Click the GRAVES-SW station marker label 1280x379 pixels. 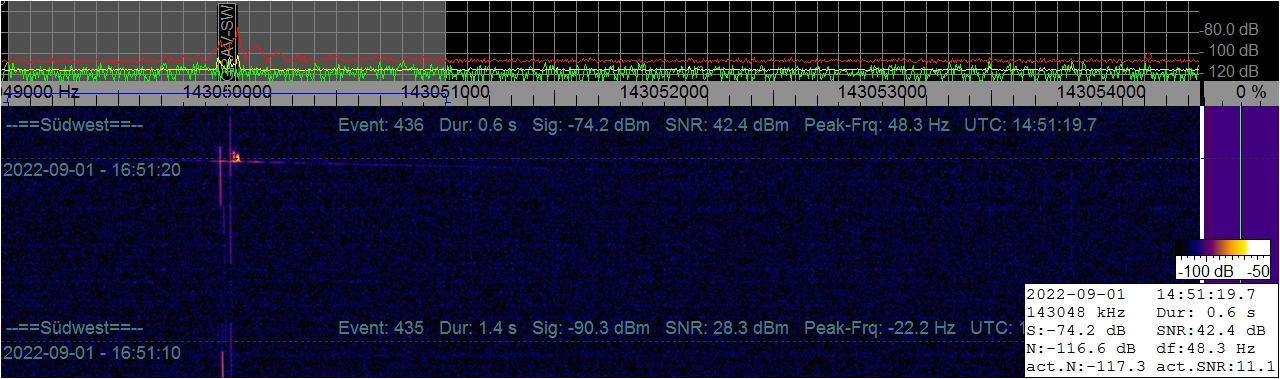pyautogui.click(x=228, y=30)
